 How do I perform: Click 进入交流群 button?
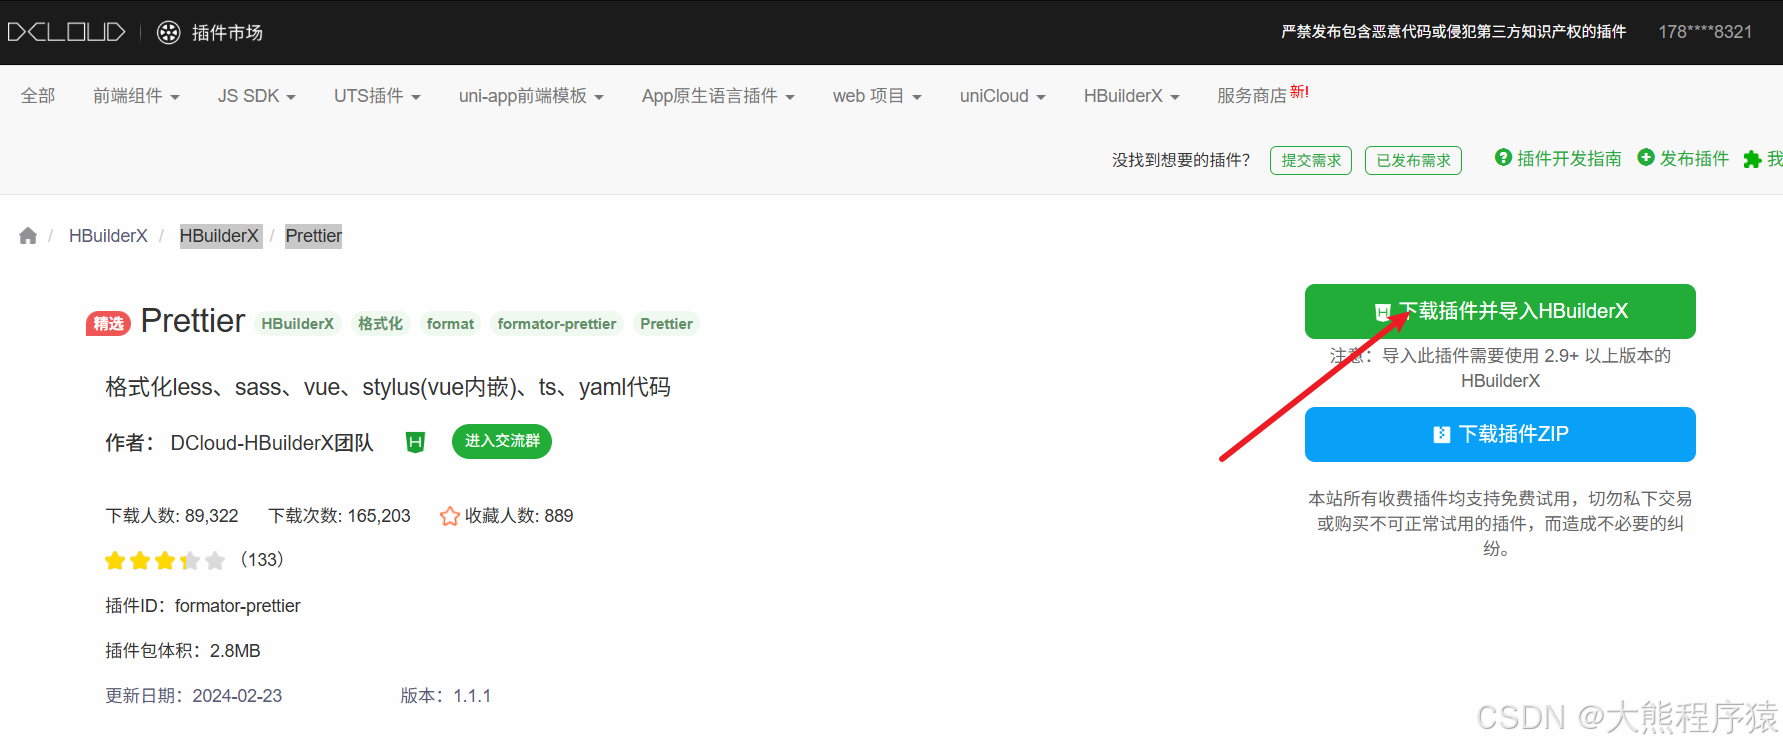(x=502, y=441)
